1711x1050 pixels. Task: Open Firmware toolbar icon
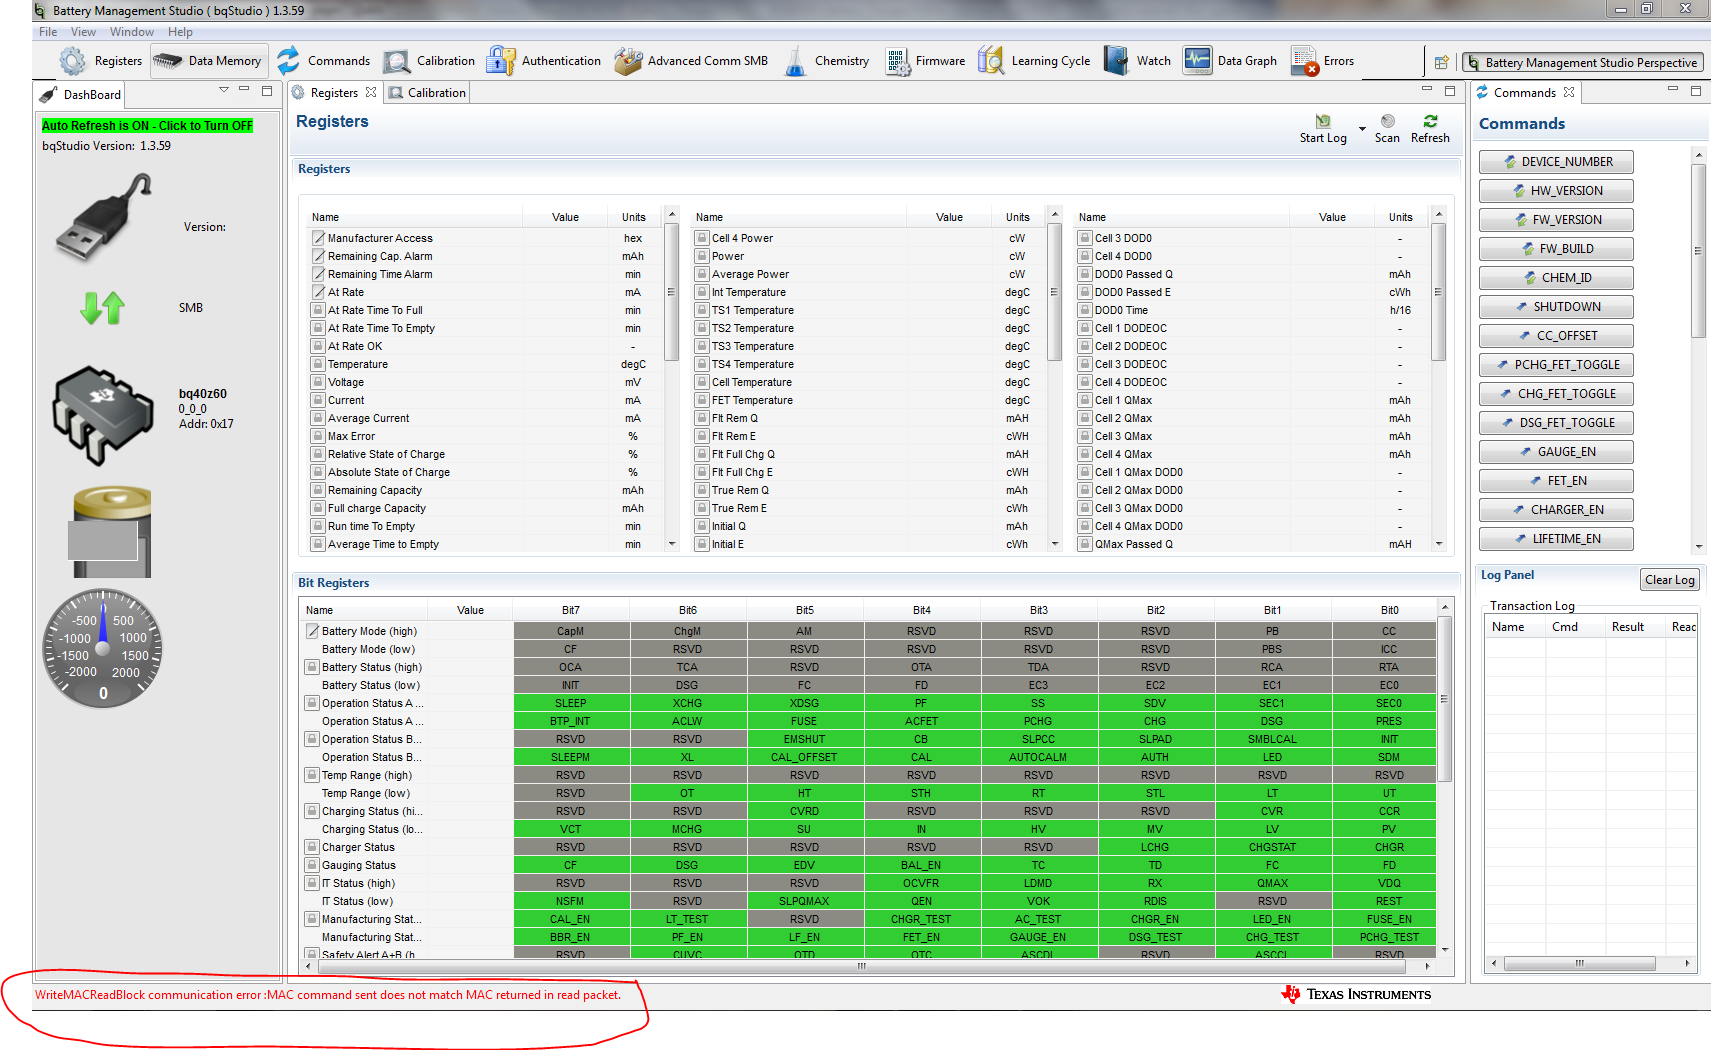coord(897,61)
